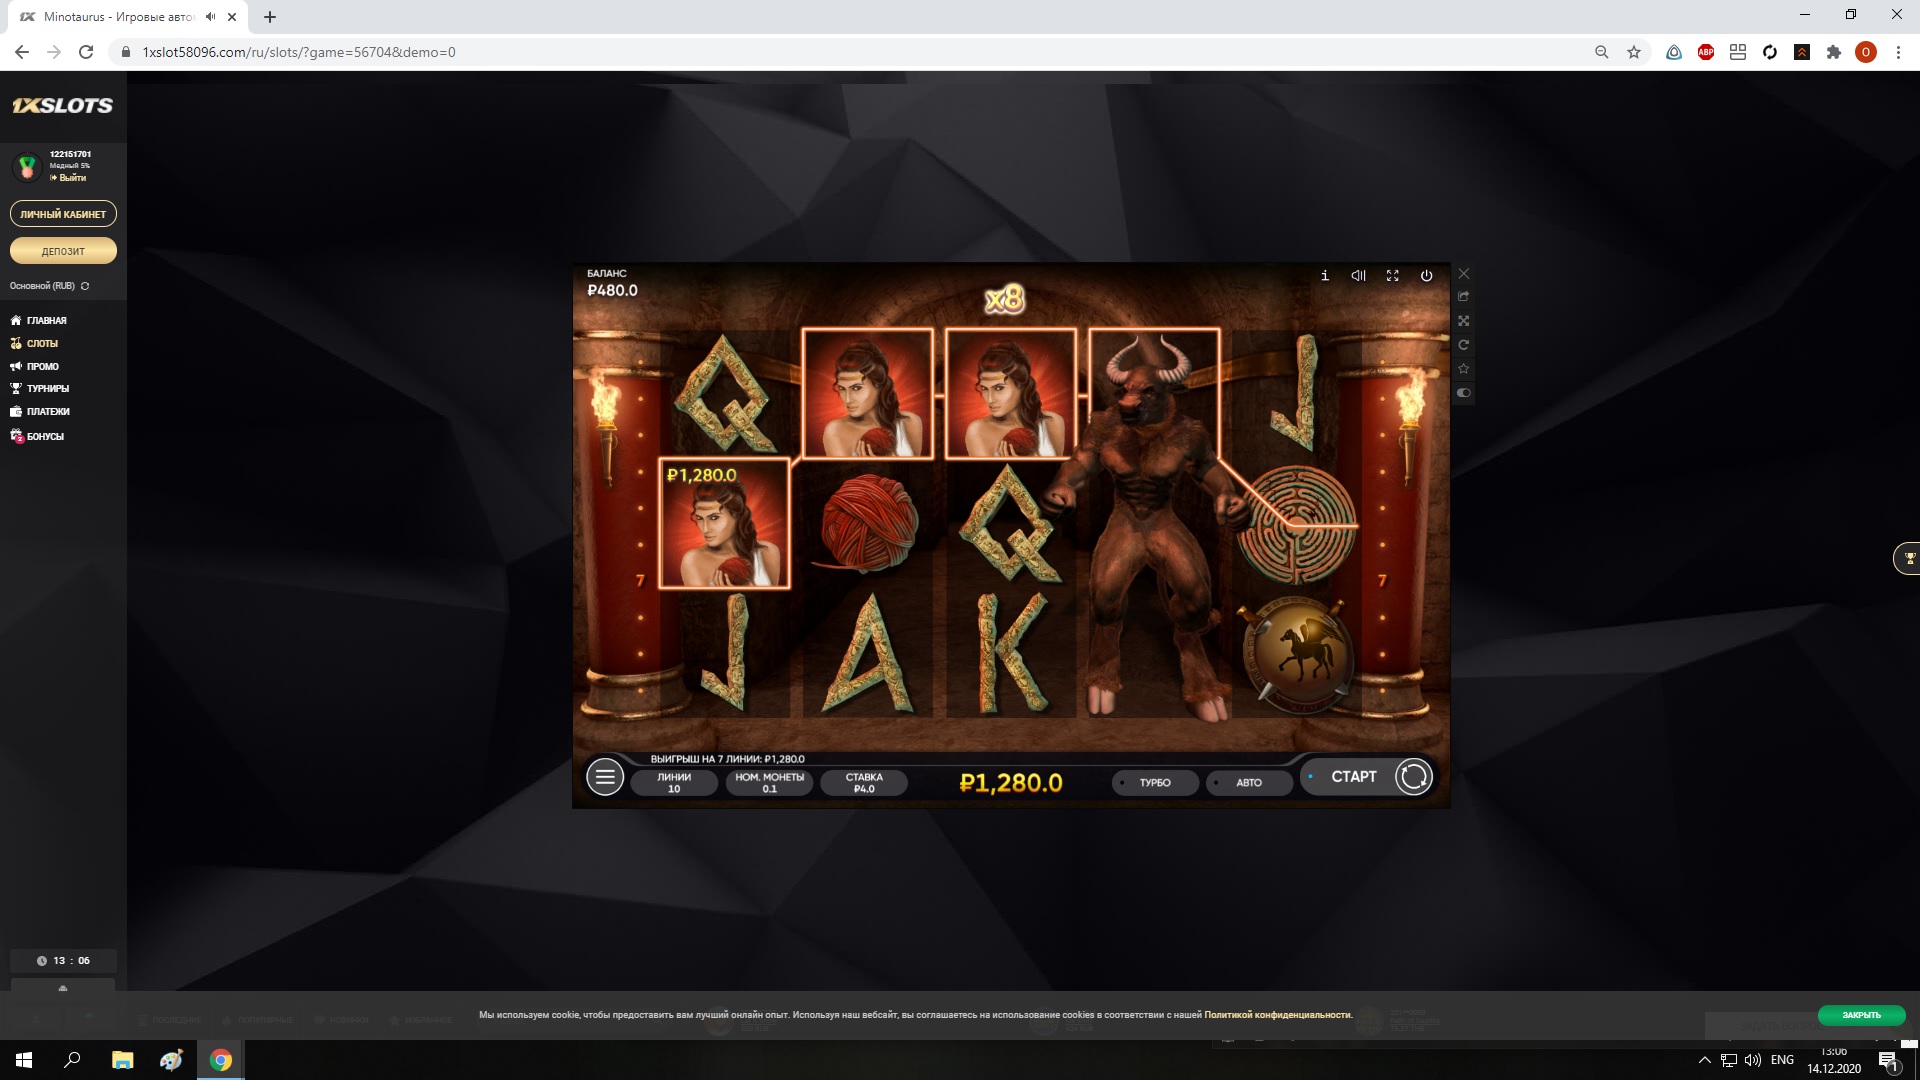
Task: Click the sidebar clock 13:06 widget
Action: point(63,961)
